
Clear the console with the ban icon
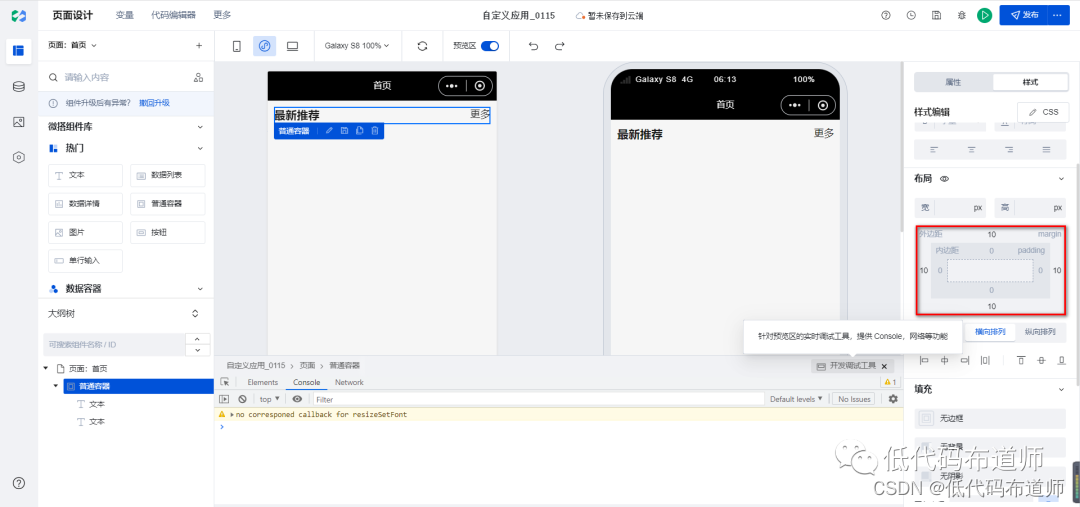pos(242,399)
